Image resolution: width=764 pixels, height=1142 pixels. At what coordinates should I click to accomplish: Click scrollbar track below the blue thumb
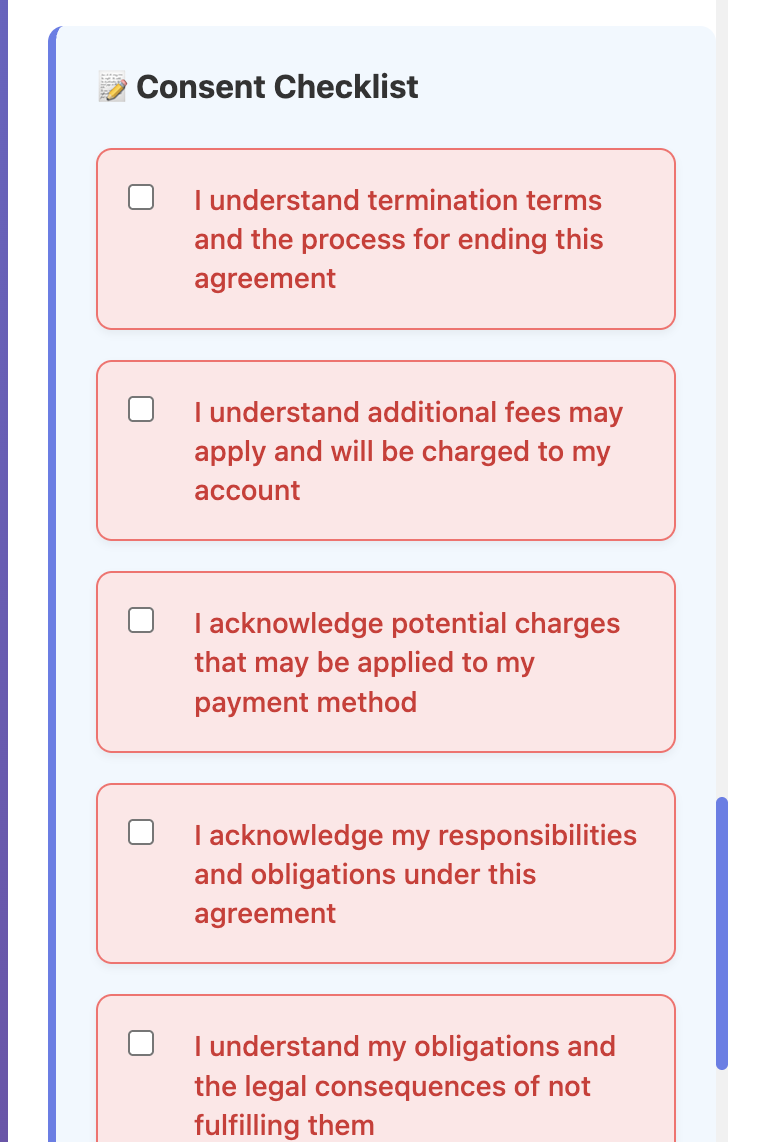(x=722, y=1105)
